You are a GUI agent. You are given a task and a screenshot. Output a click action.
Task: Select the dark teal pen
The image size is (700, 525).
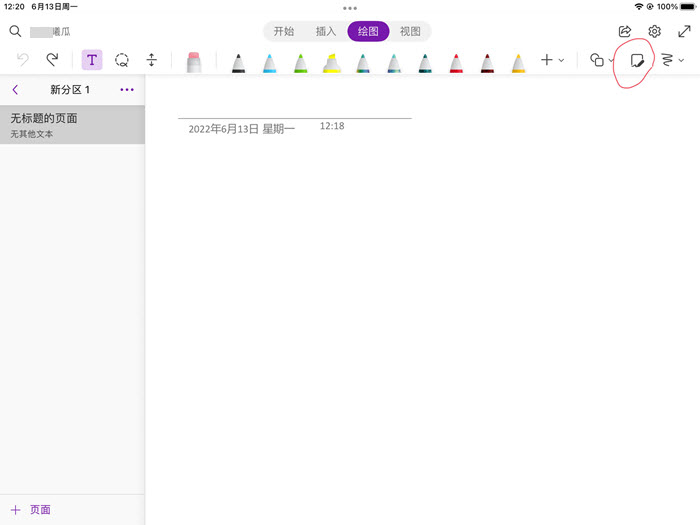point(425,63)
